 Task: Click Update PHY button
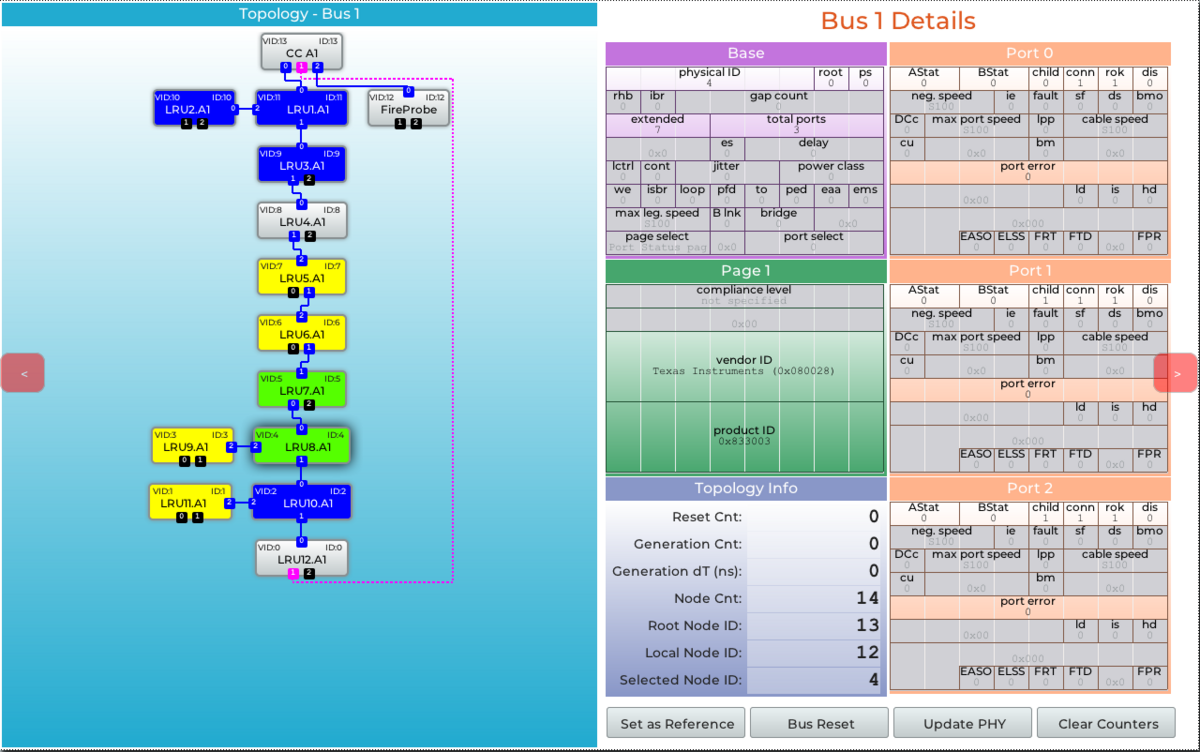coord(962,724)
